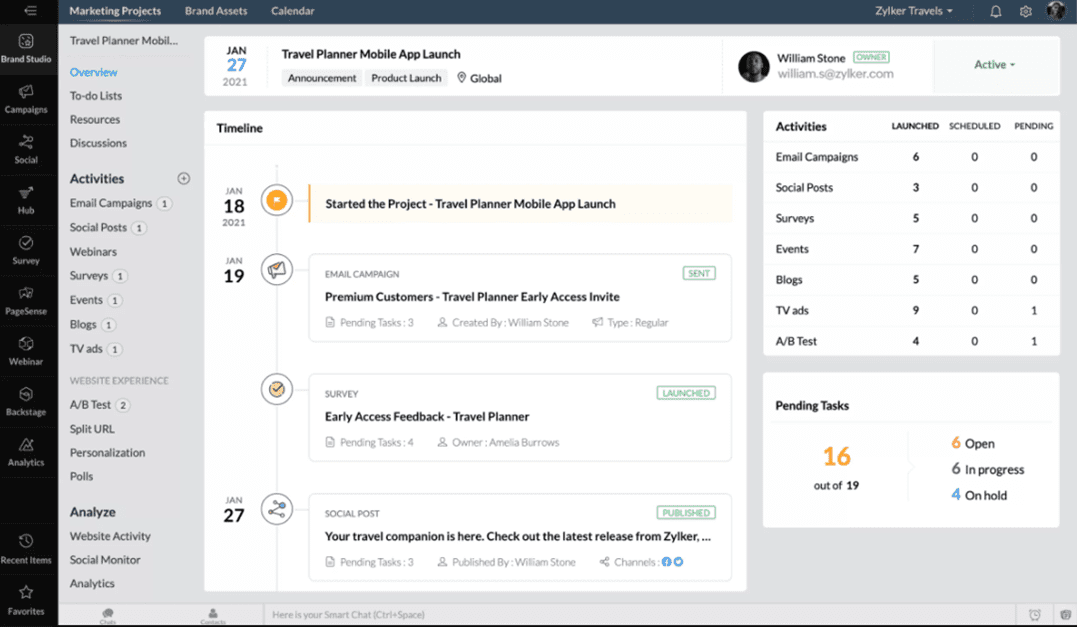Open the PageSense app icon
The height and width of the screenshot is (627, 1077).
tap(26, 299)
